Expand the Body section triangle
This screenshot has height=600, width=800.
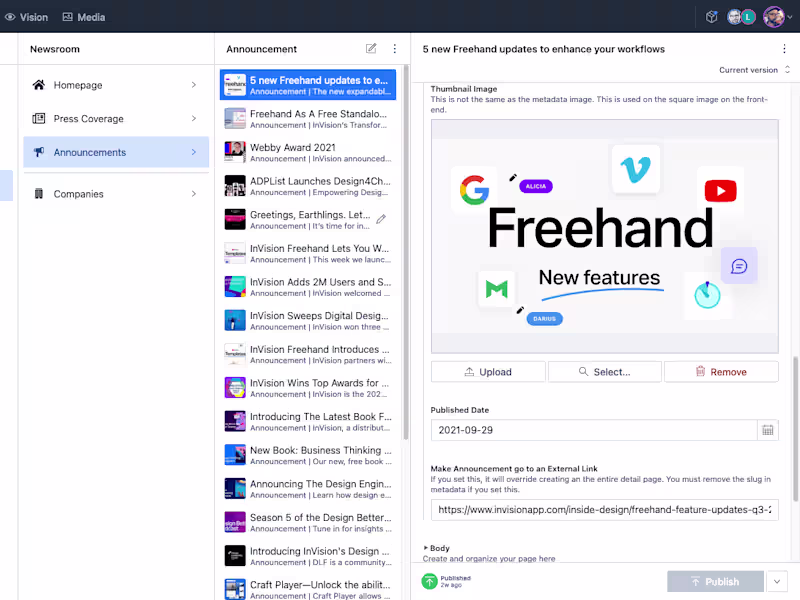coord(426,548)
